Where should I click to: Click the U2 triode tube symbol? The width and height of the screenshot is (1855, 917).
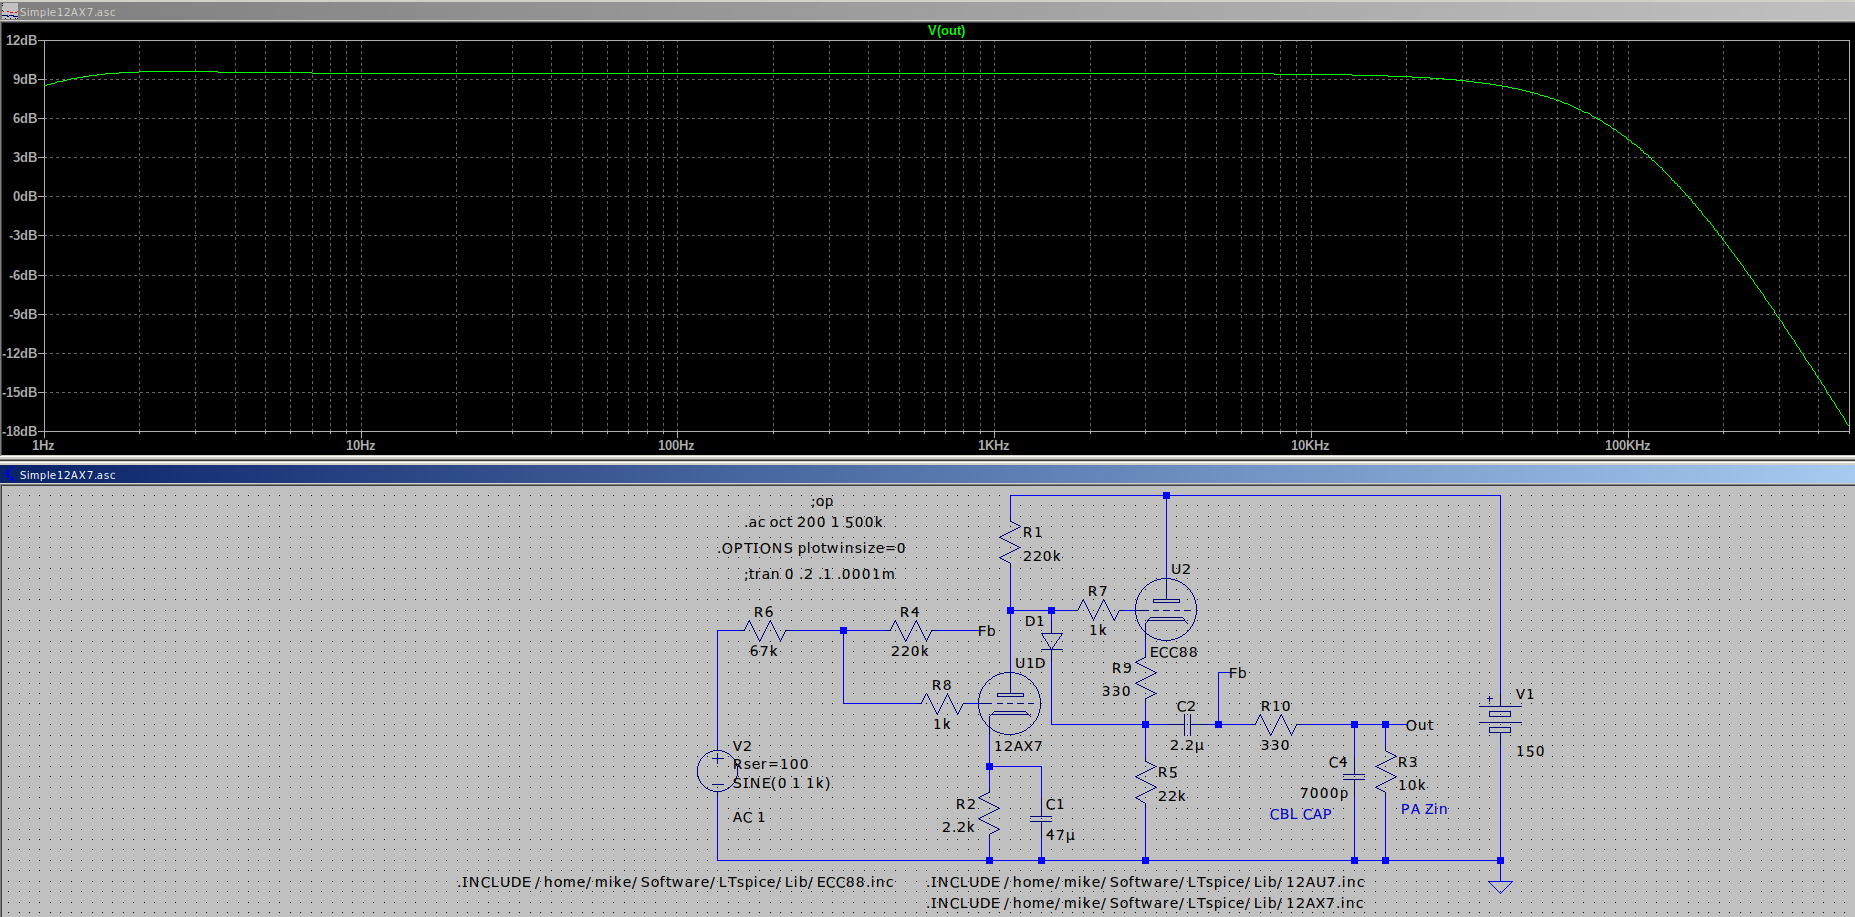(x=1166, y=609)
